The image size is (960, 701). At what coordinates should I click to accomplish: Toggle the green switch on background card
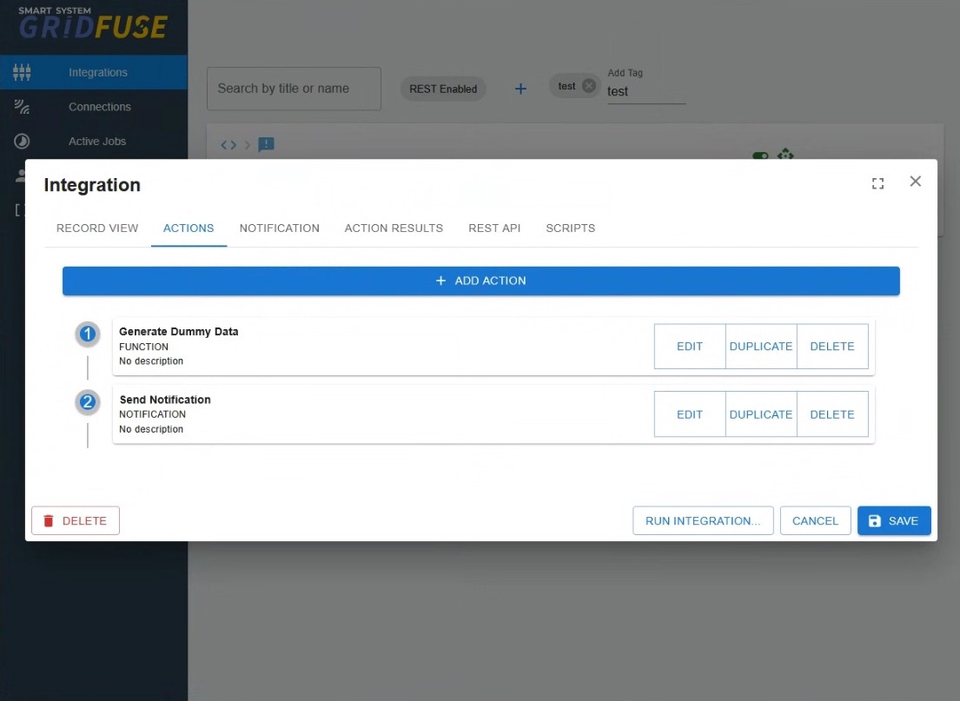tap(760, 156)
